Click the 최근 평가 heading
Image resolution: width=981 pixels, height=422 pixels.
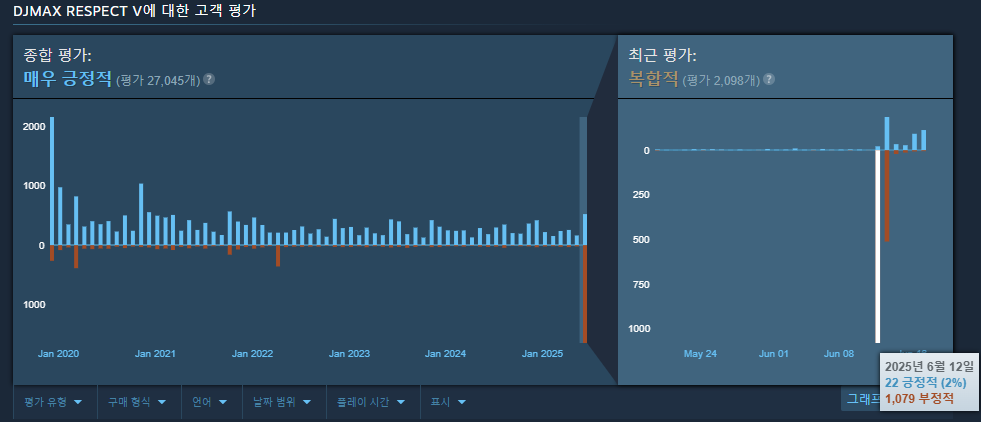(663, 55)
